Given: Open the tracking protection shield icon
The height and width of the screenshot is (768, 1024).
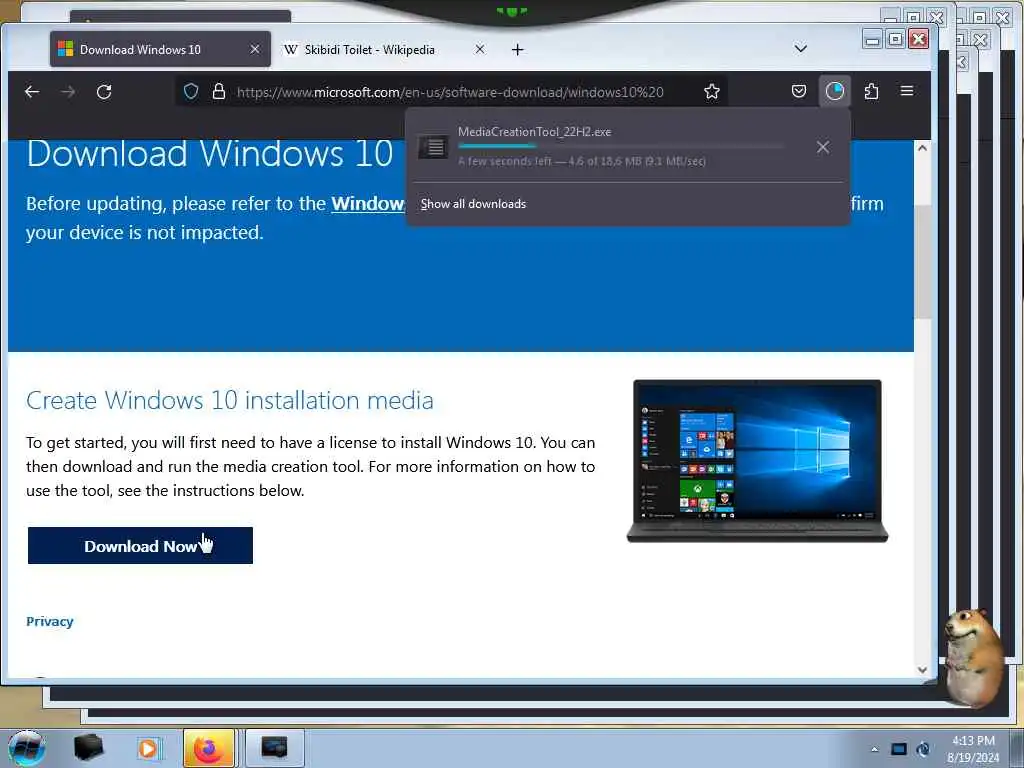Looking at the screenshot, I should point(191,91).
